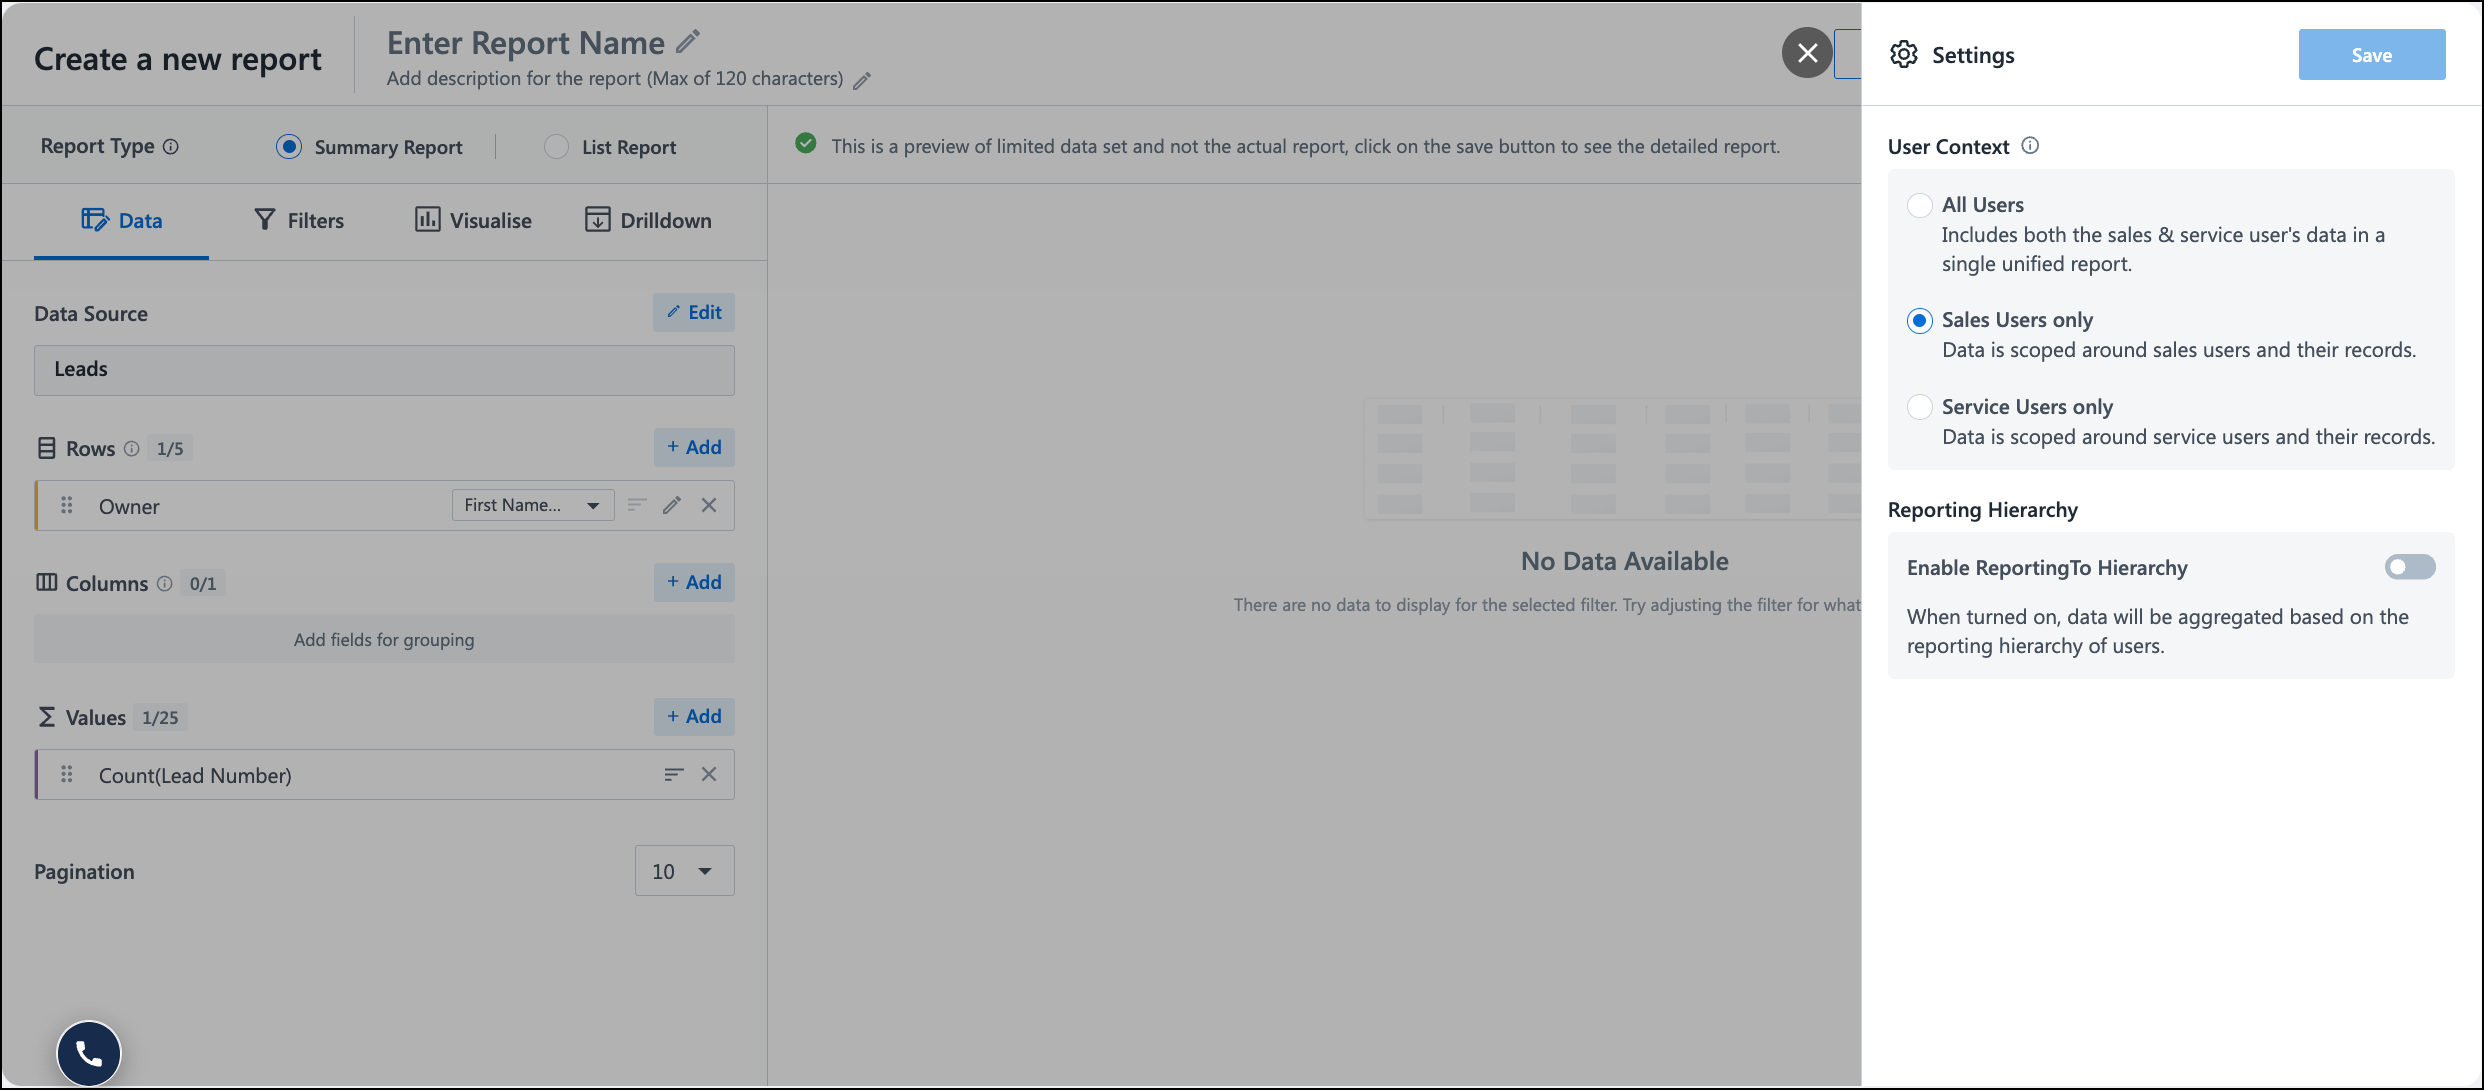This screenshot has height=1090, width=2484.
Task: Switch to the Visualise tab
Action: point(473,220)
